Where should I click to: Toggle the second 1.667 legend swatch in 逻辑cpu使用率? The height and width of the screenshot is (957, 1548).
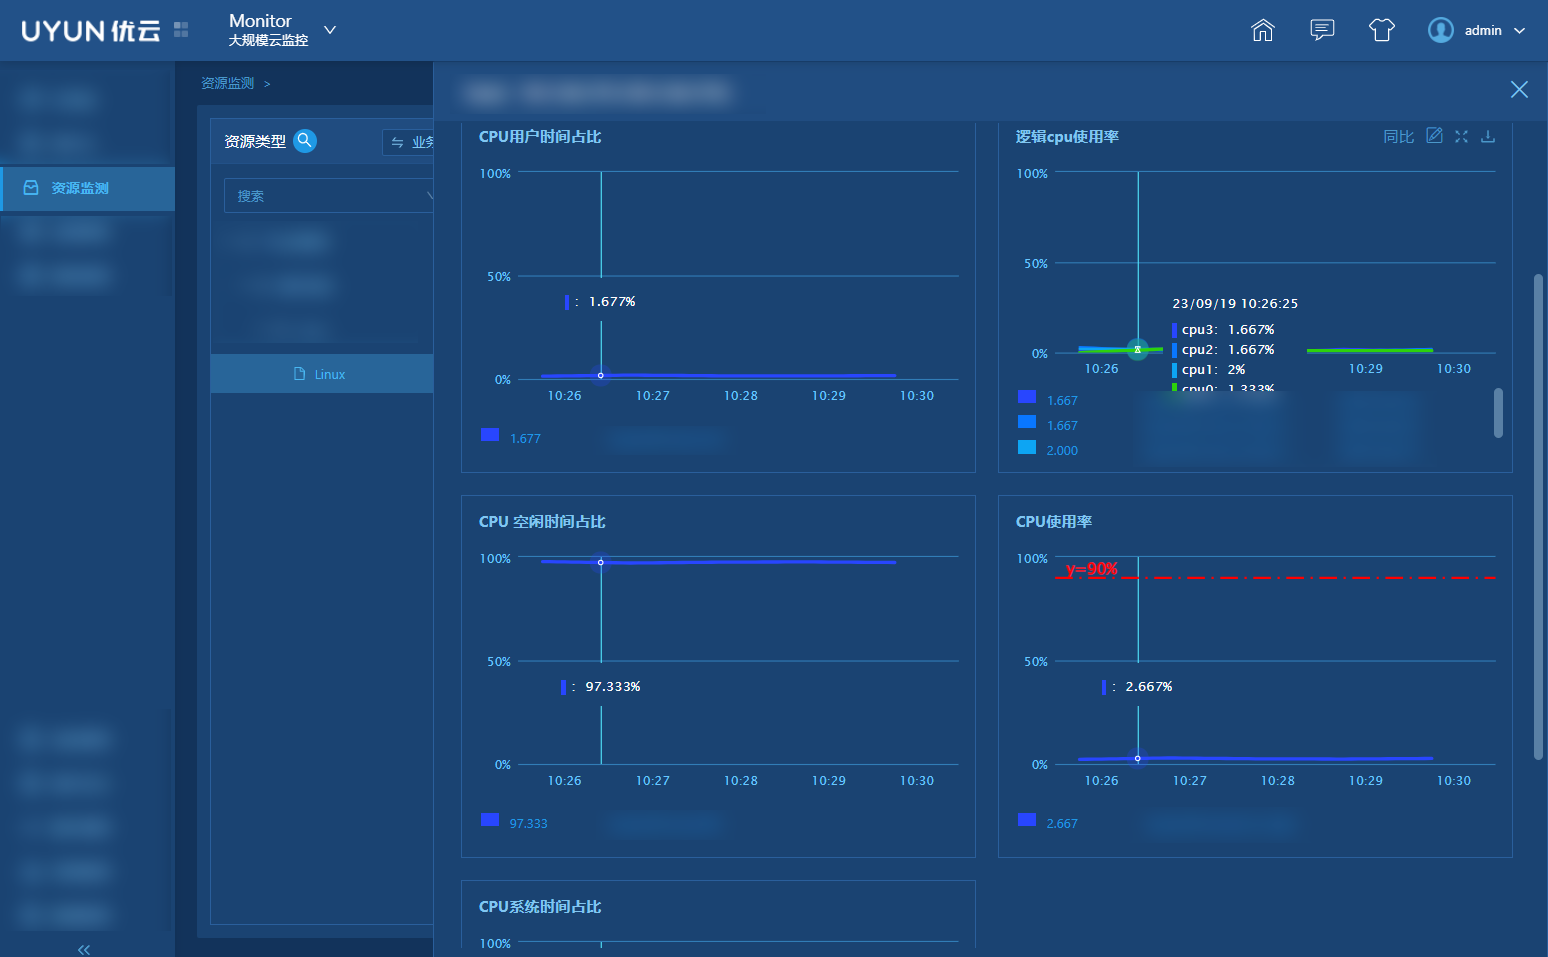click(x=1027, y=422)
